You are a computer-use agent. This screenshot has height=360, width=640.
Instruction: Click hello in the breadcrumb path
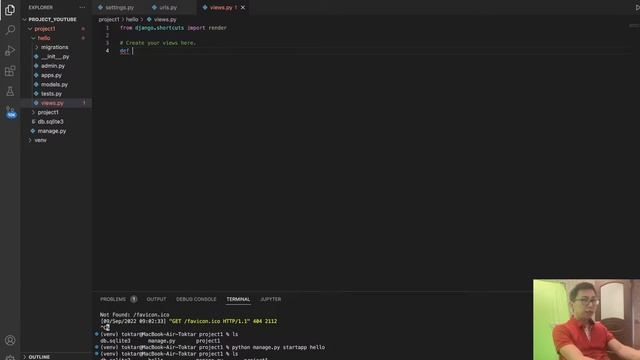click(132, 19)
